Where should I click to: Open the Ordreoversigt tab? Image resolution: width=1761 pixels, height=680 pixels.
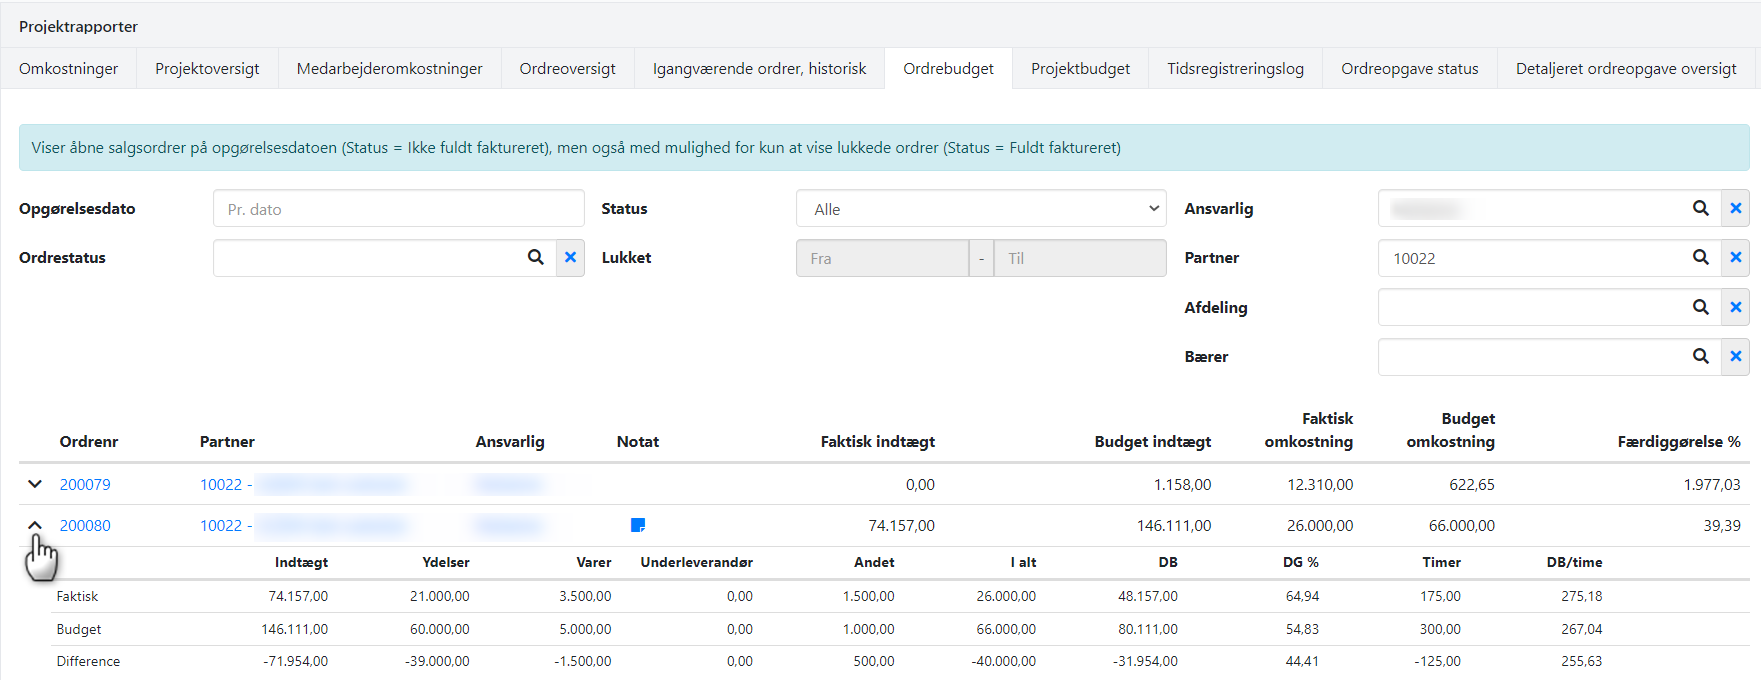568,68
